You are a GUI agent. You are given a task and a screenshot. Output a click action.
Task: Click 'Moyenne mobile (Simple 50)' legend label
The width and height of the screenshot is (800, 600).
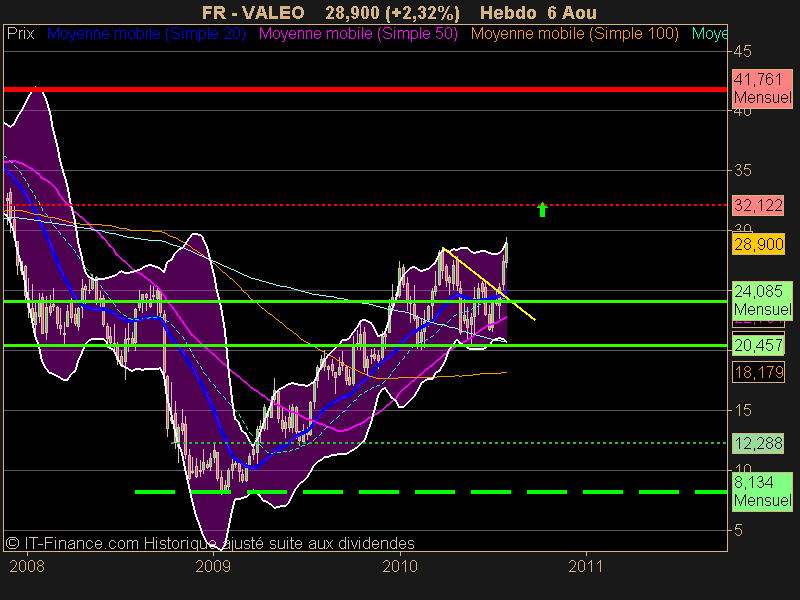[358, 34]
